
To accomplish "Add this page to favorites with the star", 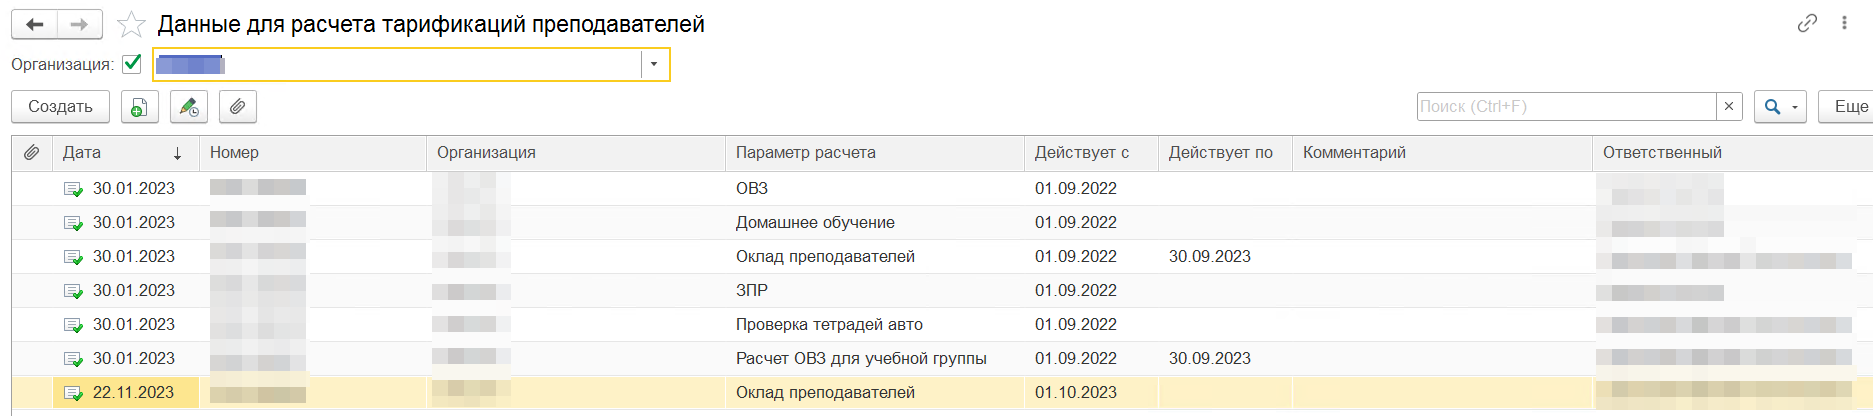I will tap(131, 24).
